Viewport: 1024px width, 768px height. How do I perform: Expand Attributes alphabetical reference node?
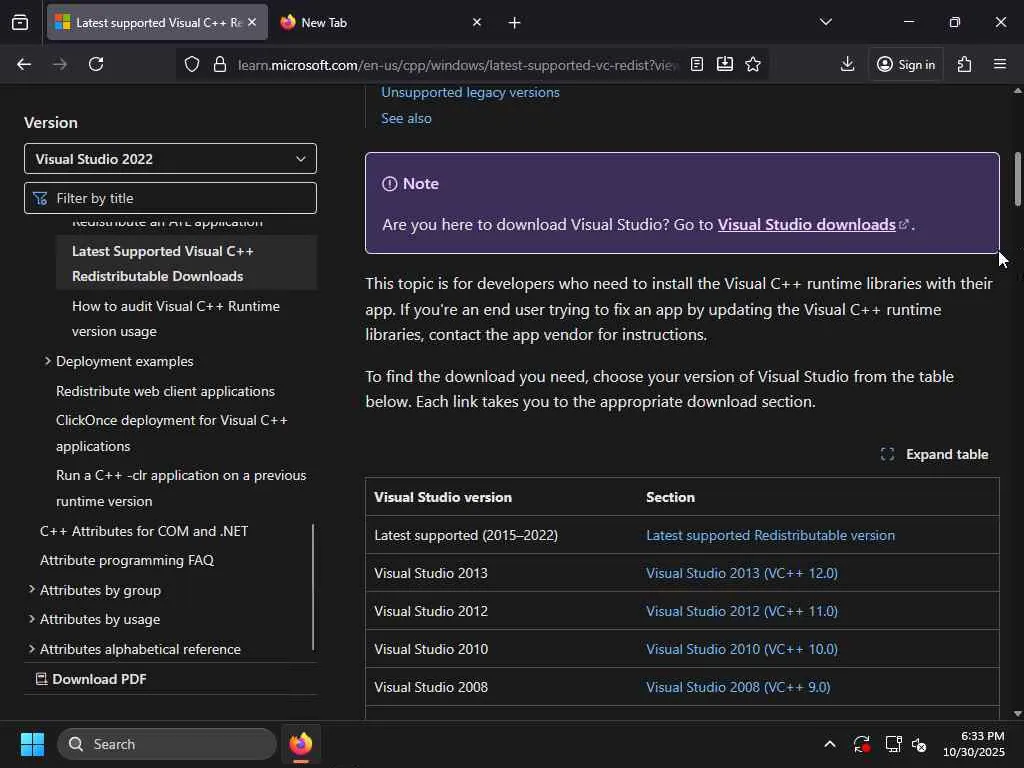[x=31, y=649]
